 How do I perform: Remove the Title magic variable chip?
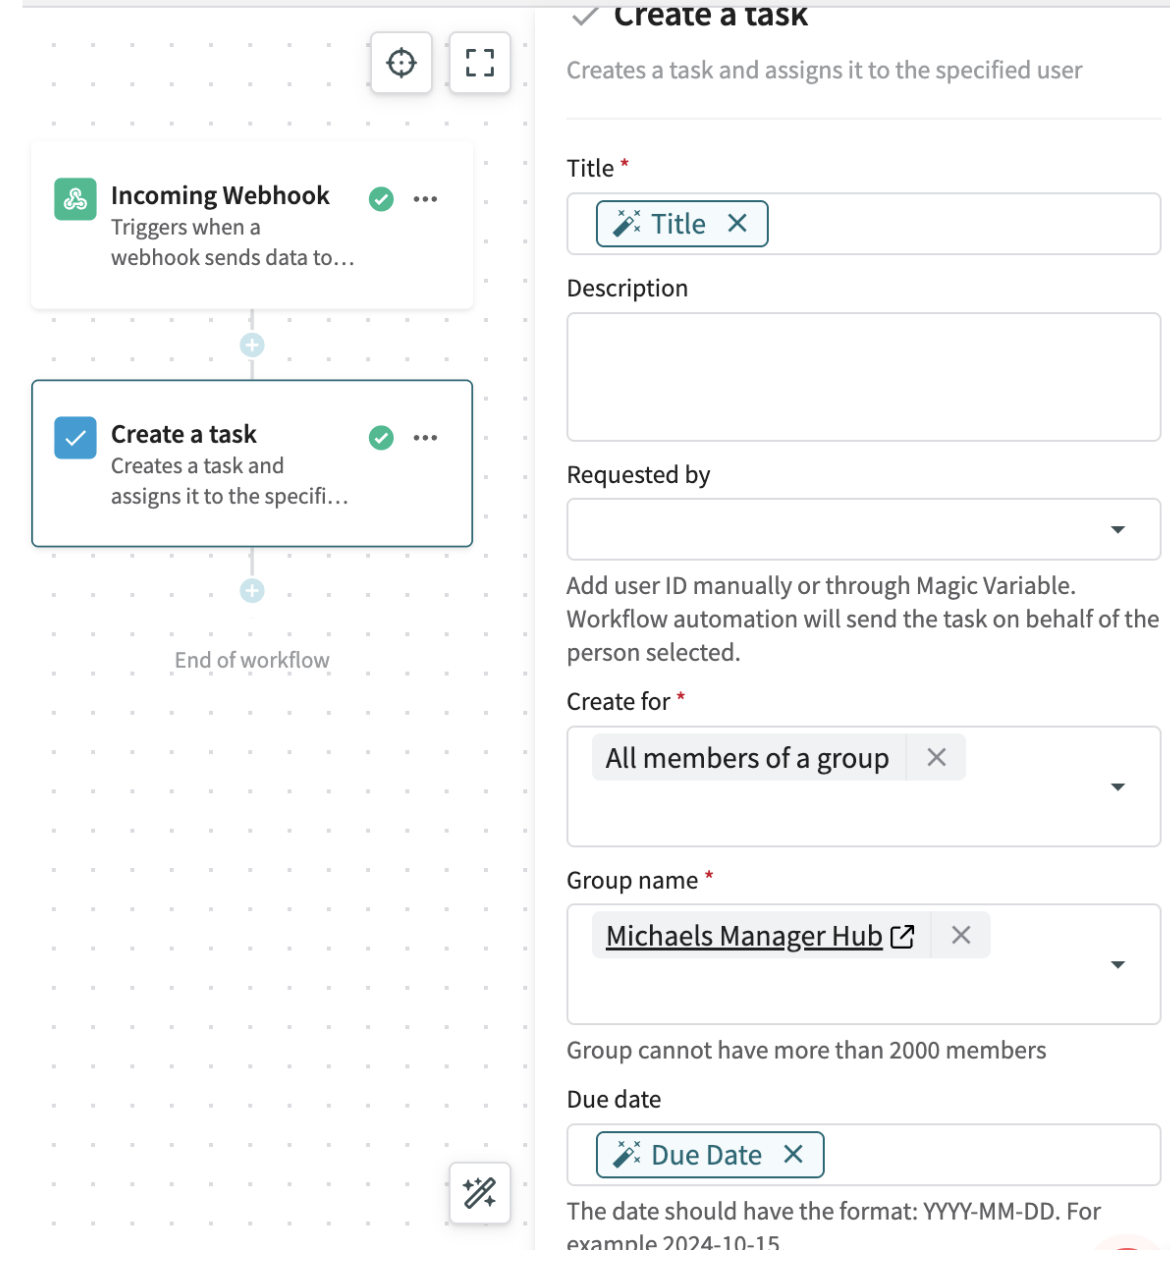coord(737,224)
